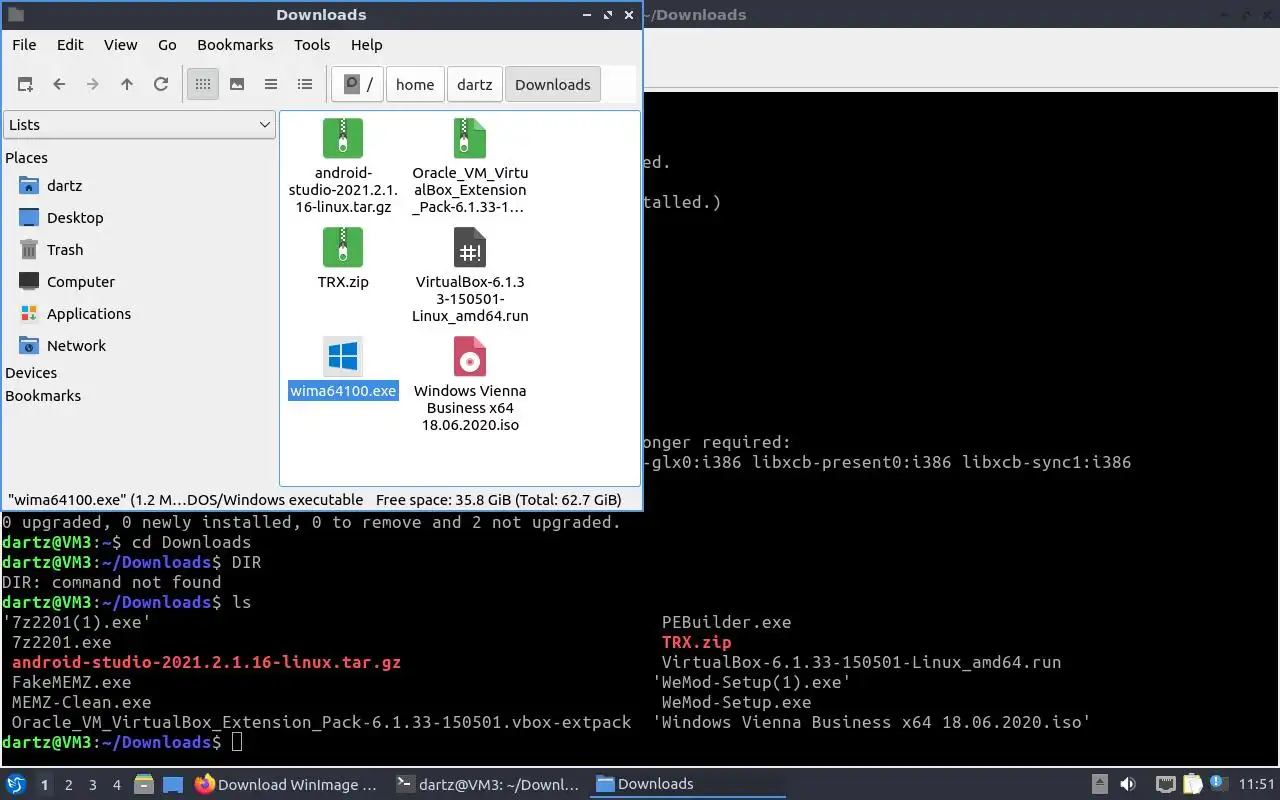Navigate to 'dartz' in path bar
The image size is (1280, 800).
coord(475,84)
